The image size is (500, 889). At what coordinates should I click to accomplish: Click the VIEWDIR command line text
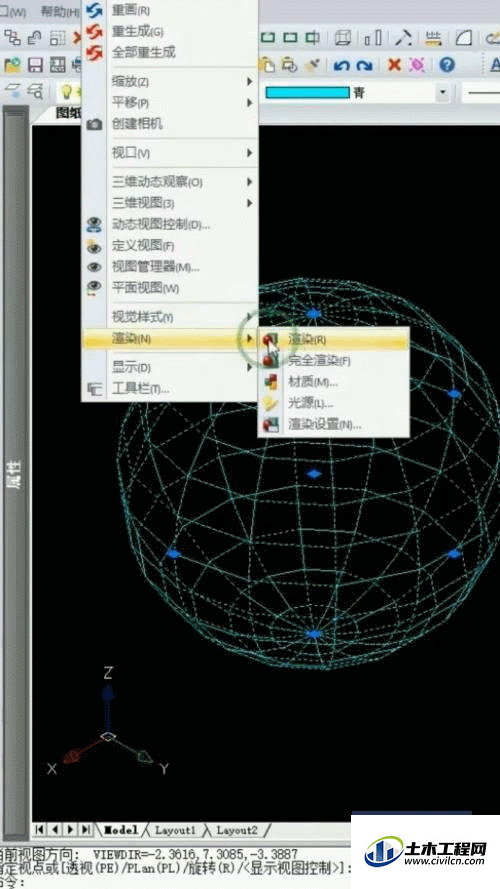196,854
